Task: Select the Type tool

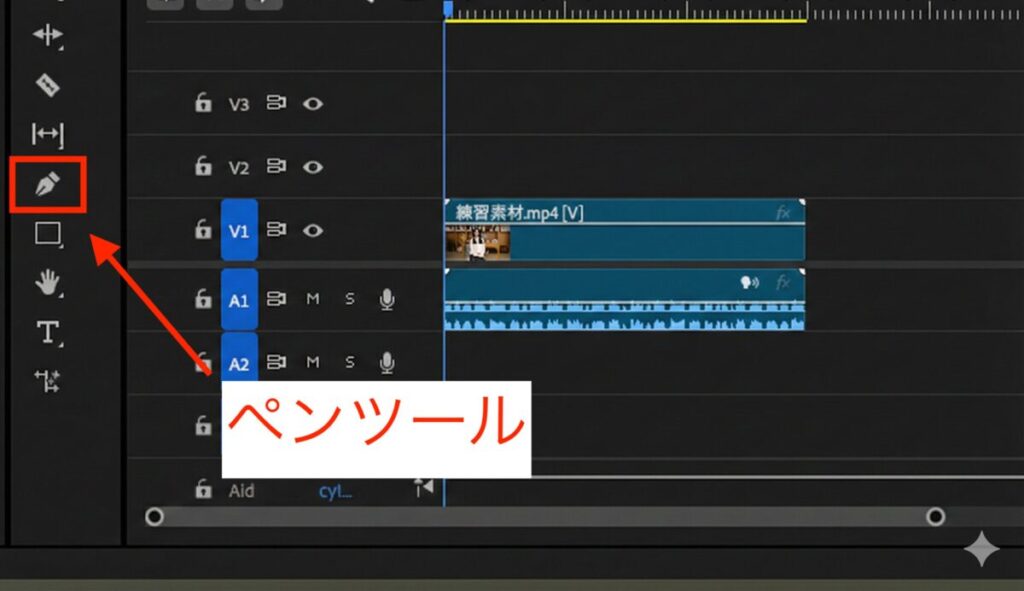Action: (x=47, y=332)
